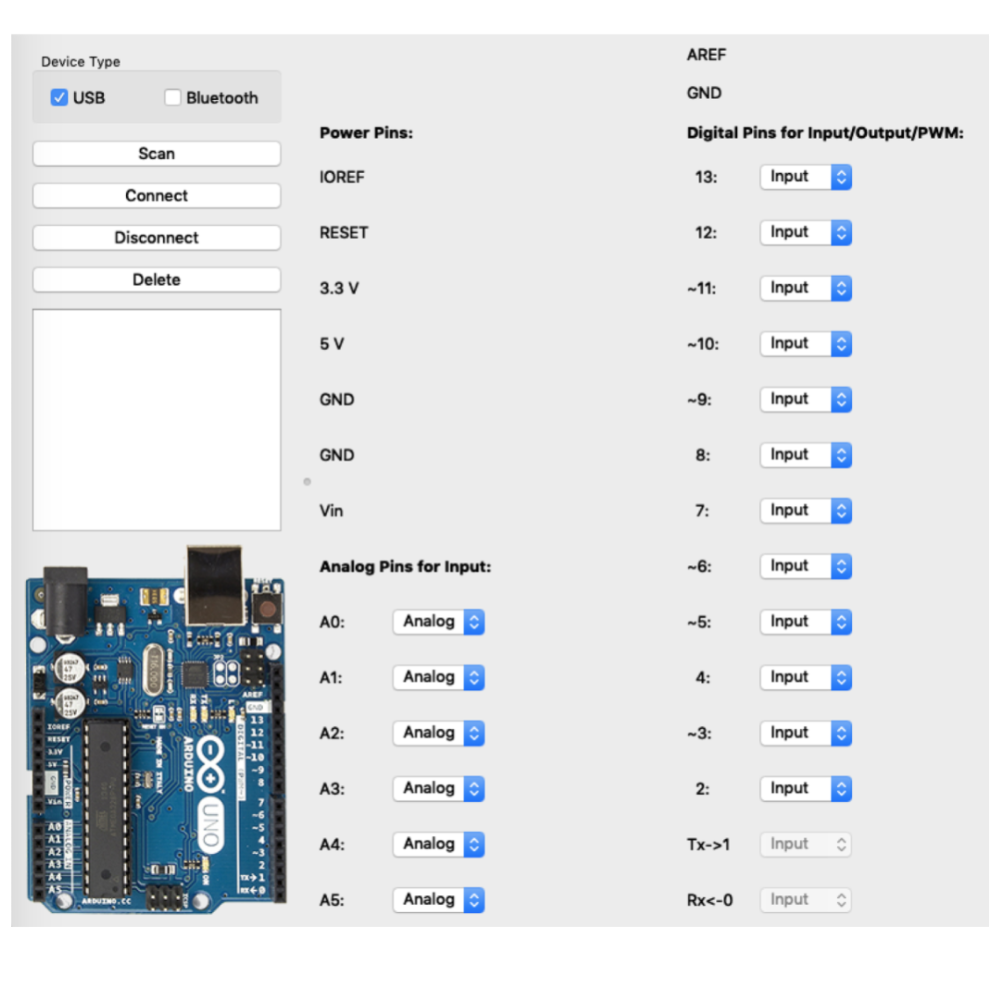Open PWM pin ~3 mode dropdown
The image size is (1004, 1004).
(806, 733)
